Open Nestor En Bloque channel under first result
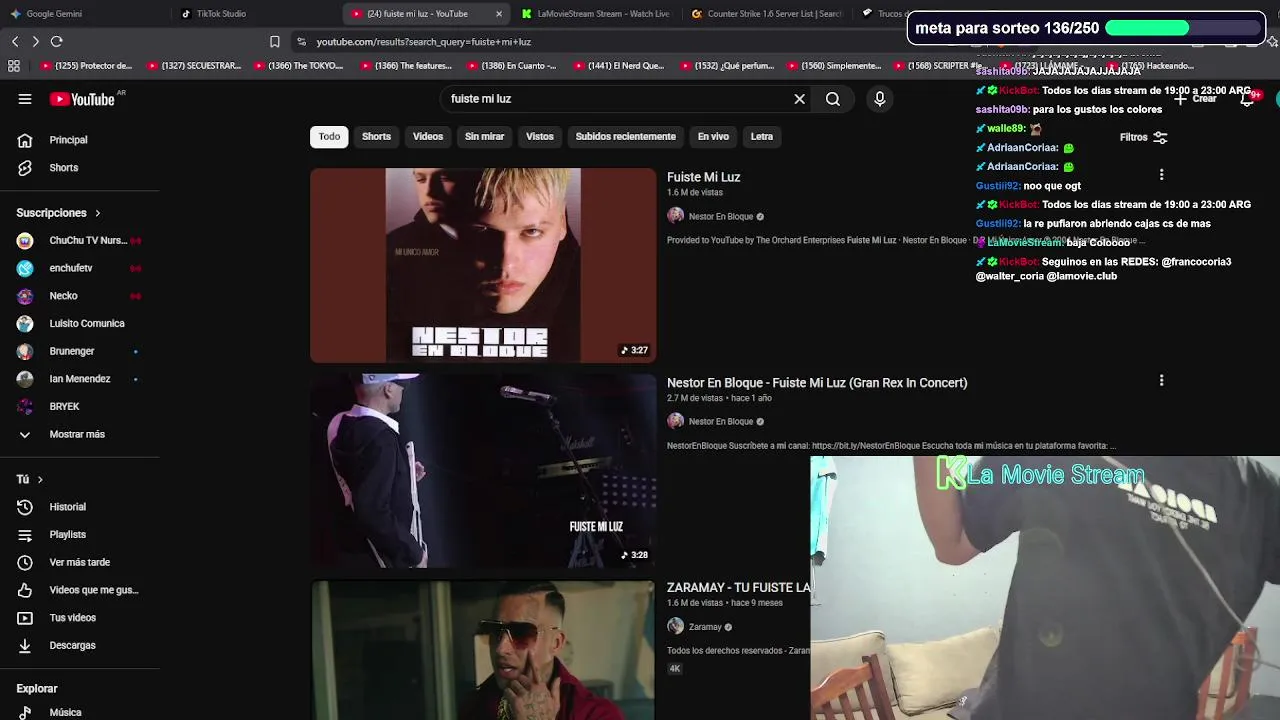This screenshot has height=720, width=1280. (720, 216)
